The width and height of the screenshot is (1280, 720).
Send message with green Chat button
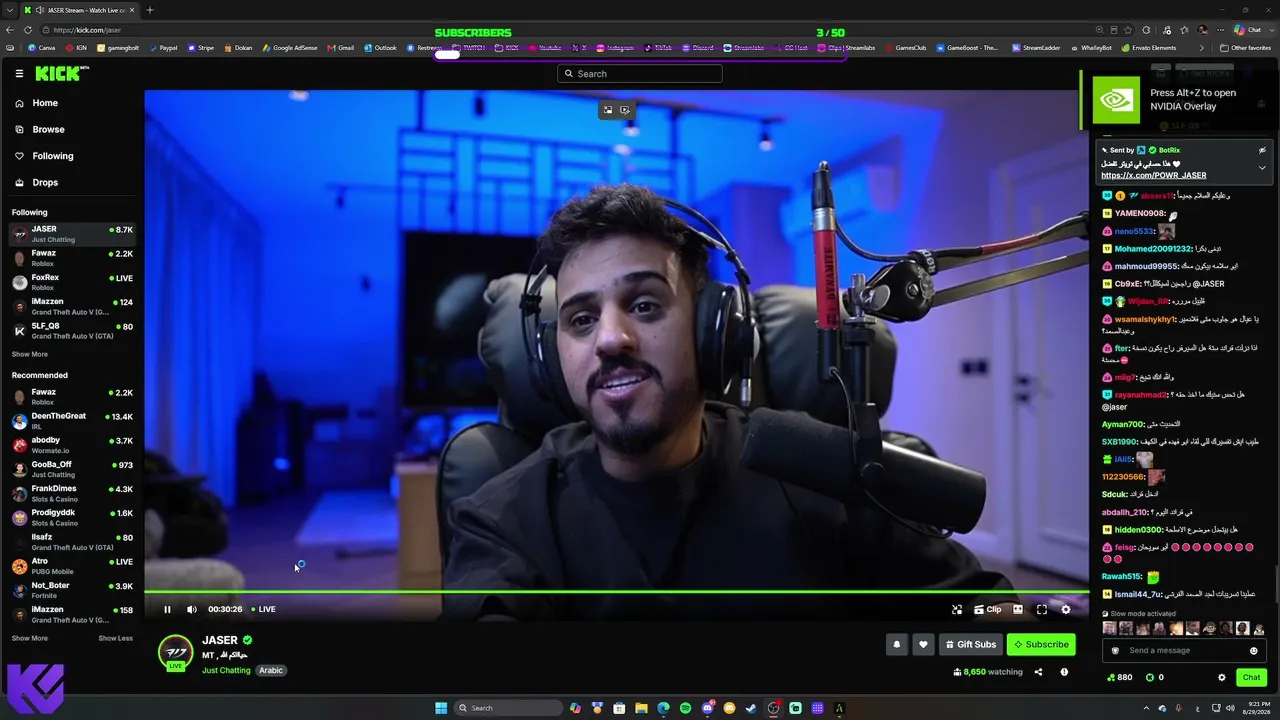(x=1251, y=677)
